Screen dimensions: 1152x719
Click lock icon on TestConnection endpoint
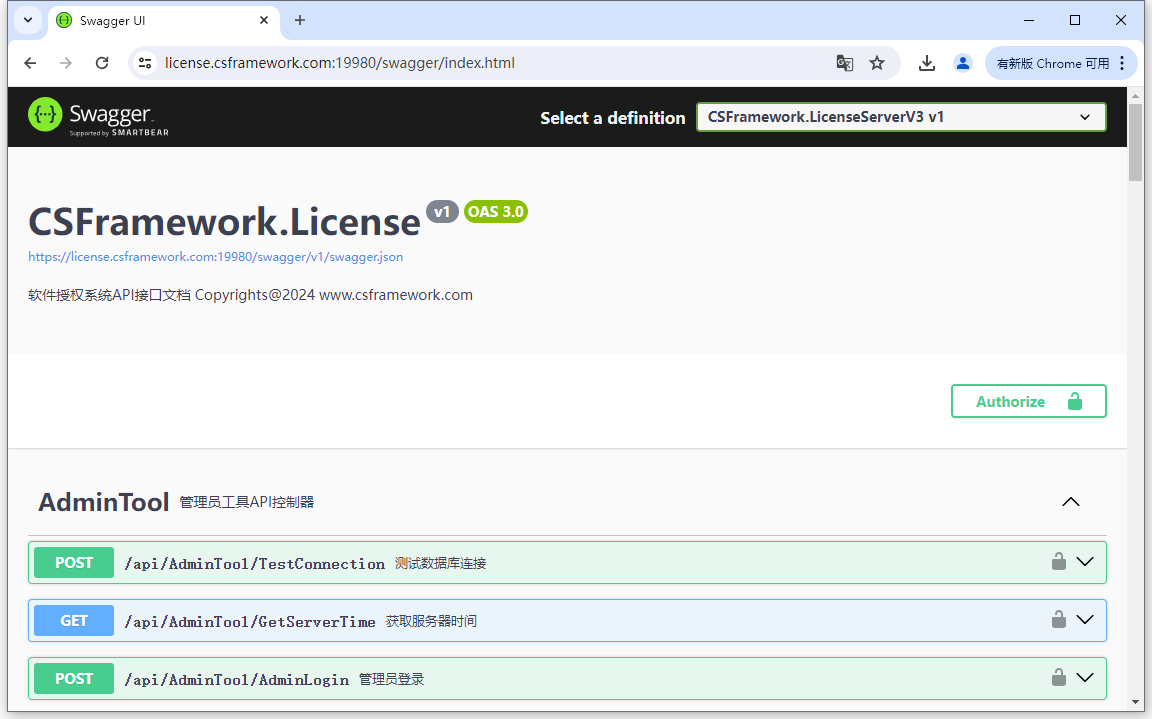1059,562
